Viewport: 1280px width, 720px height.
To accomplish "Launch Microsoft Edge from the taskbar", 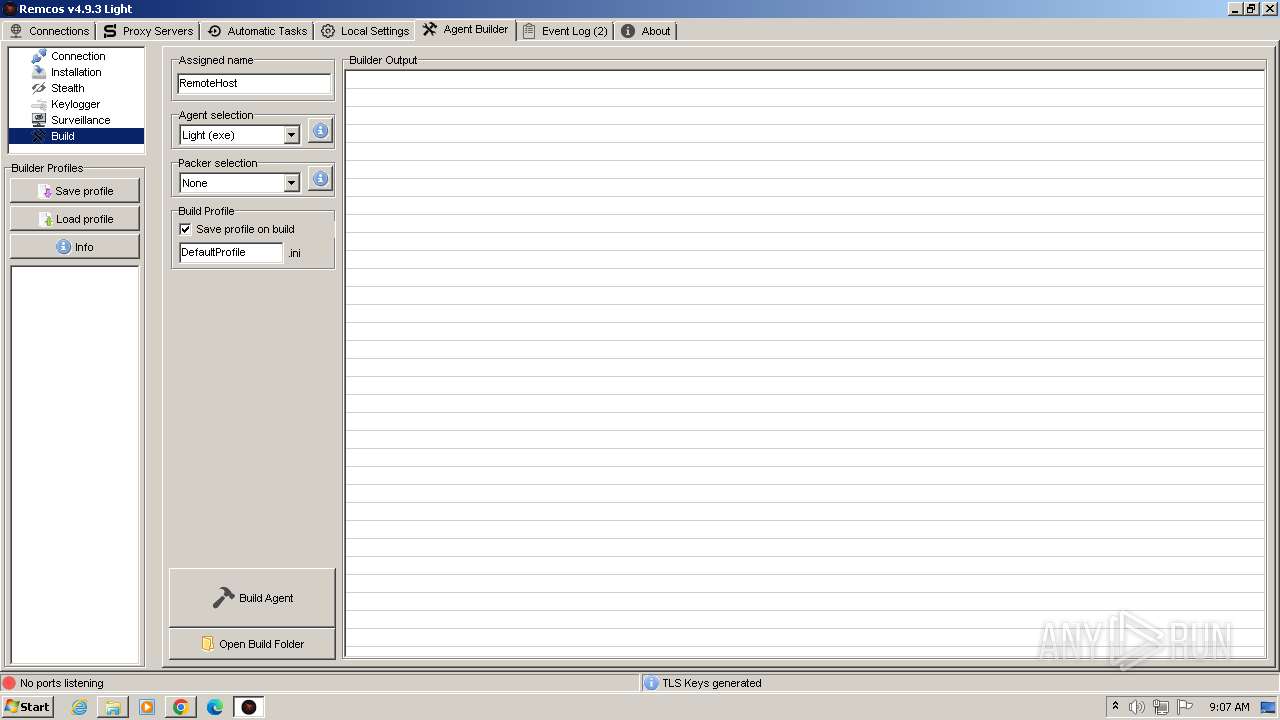I will tap(215, 707).
